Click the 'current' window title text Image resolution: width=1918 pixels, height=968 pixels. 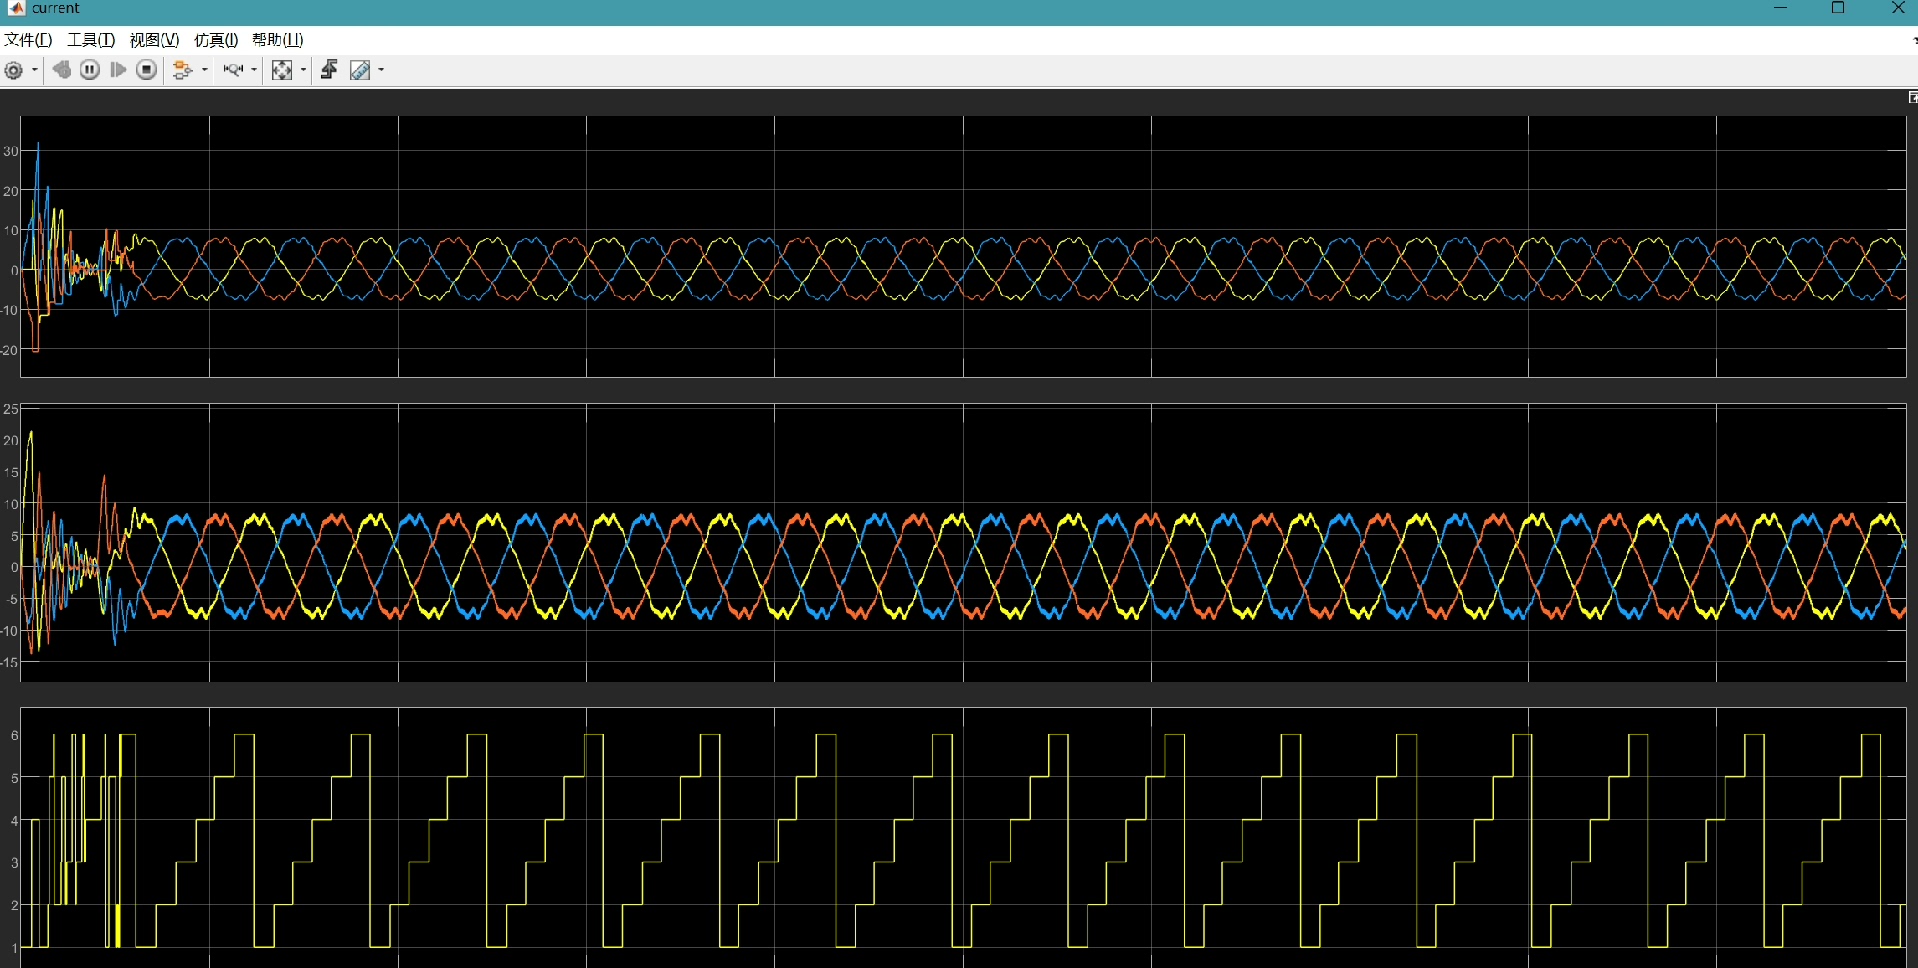[x=55, y=8]
